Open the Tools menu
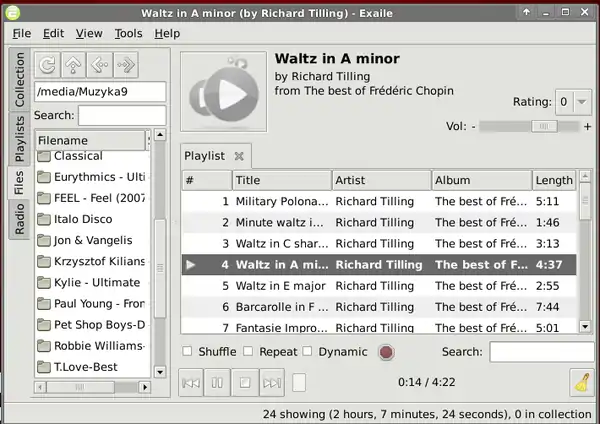Viewport: 600px width, 424px height. [128, 33]
